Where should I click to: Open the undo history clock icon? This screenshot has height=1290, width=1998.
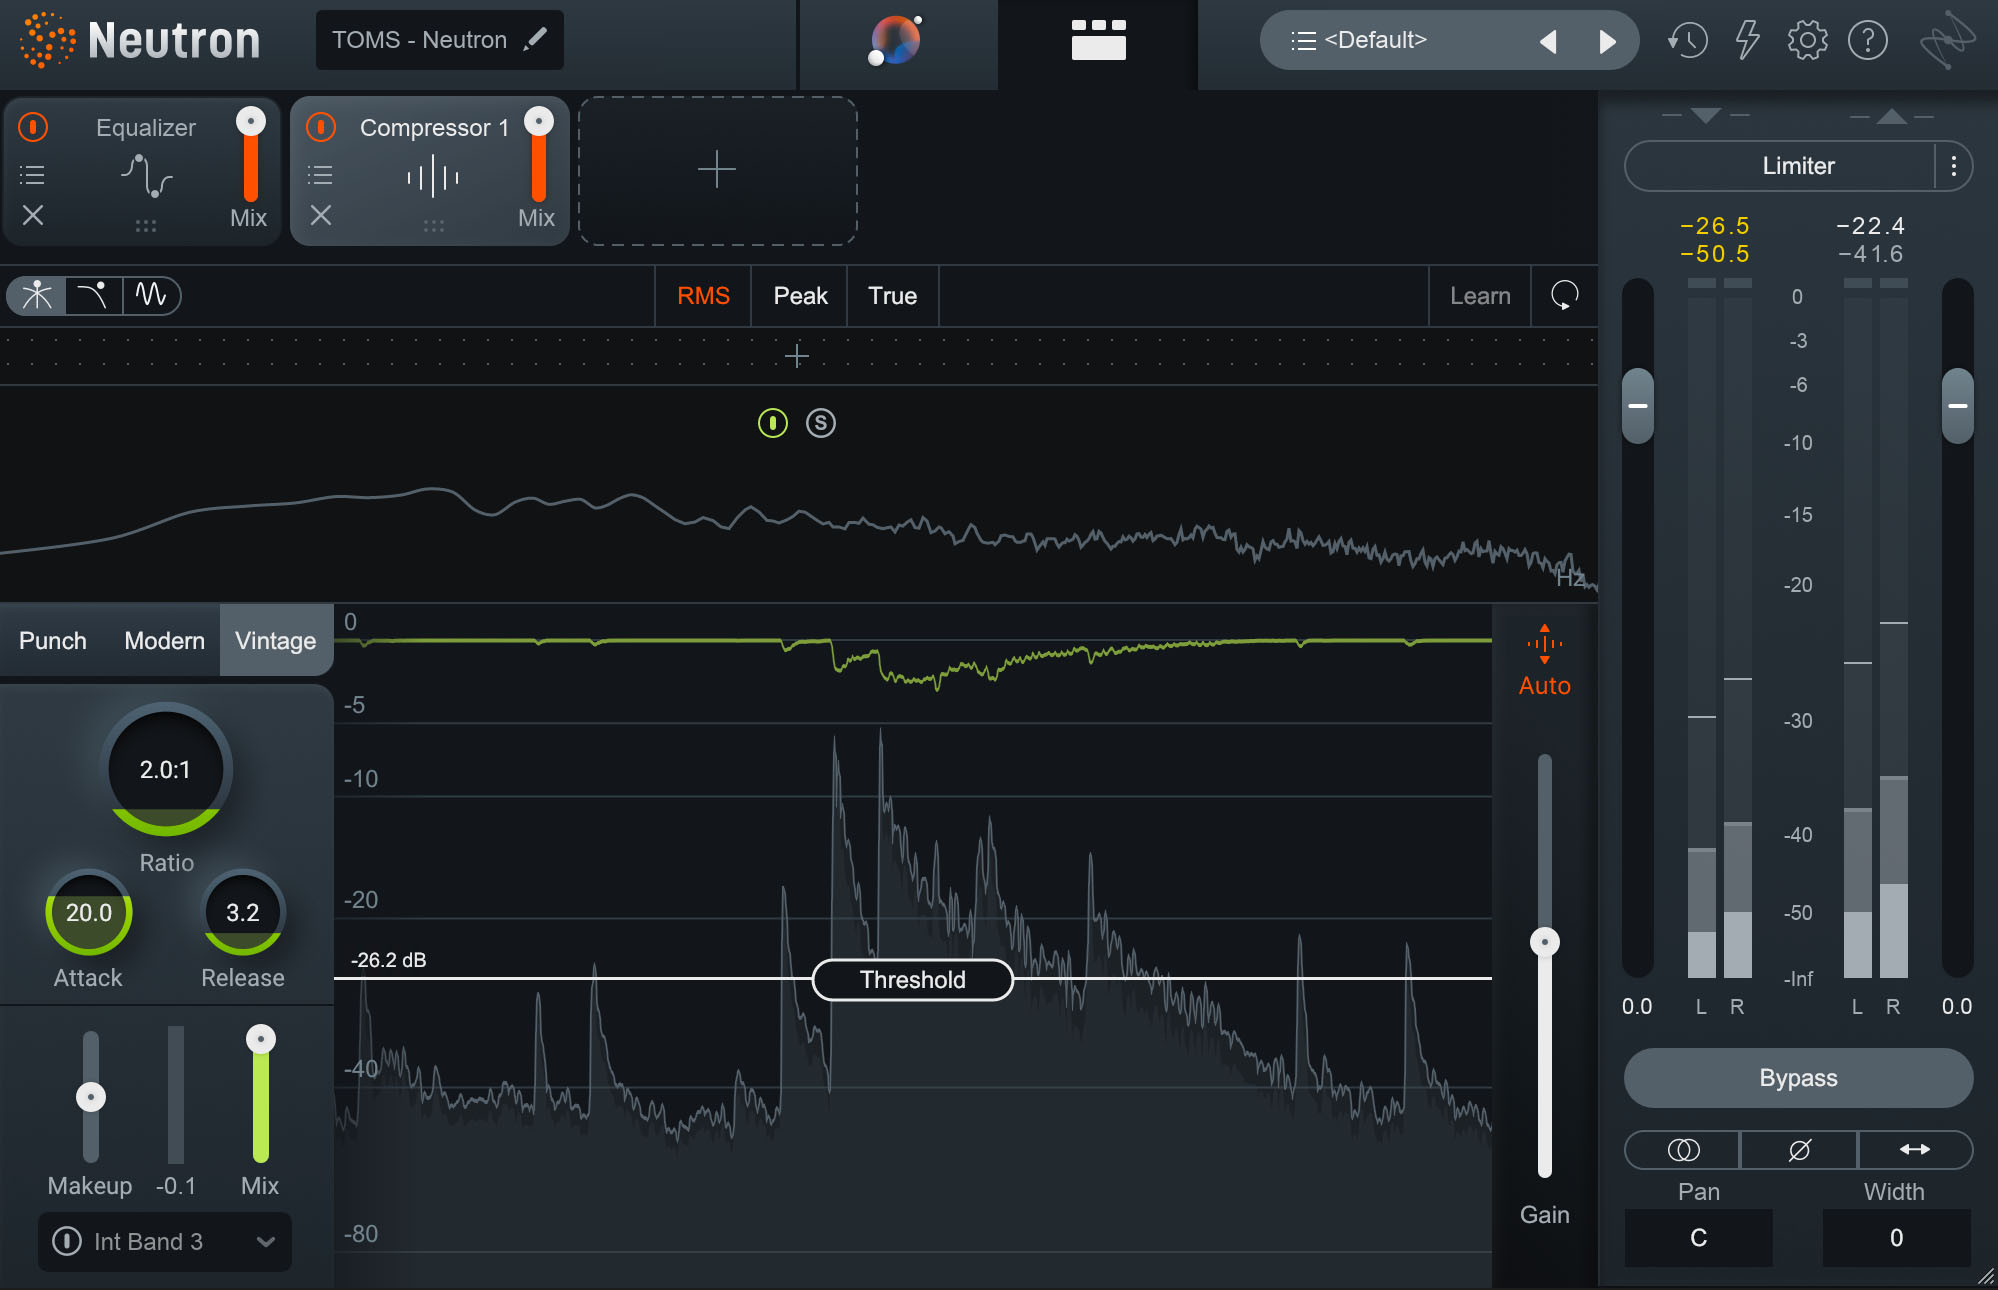(x=1687, y=40)
